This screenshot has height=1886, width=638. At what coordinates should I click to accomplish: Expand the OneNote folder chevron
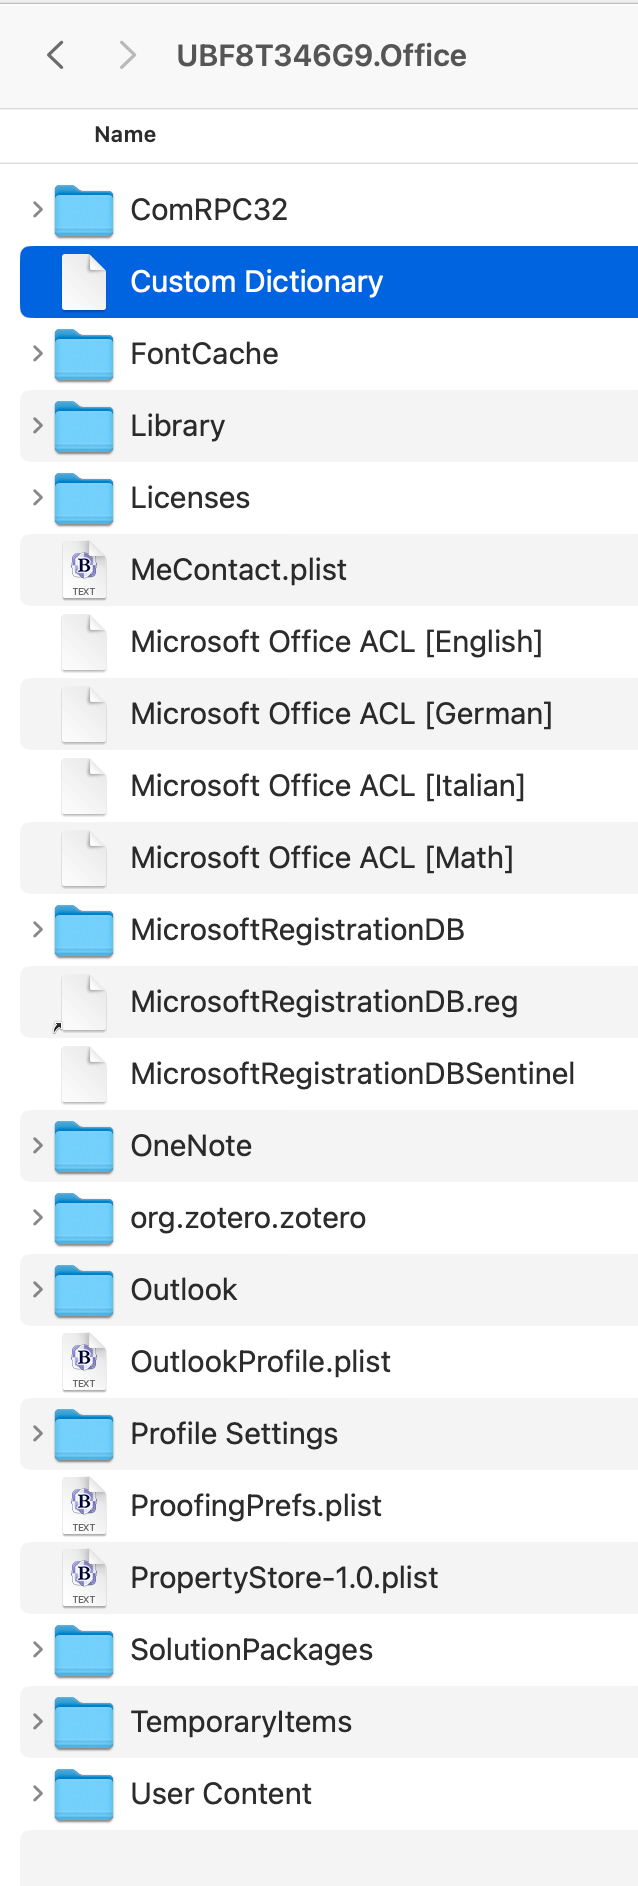37,1145
